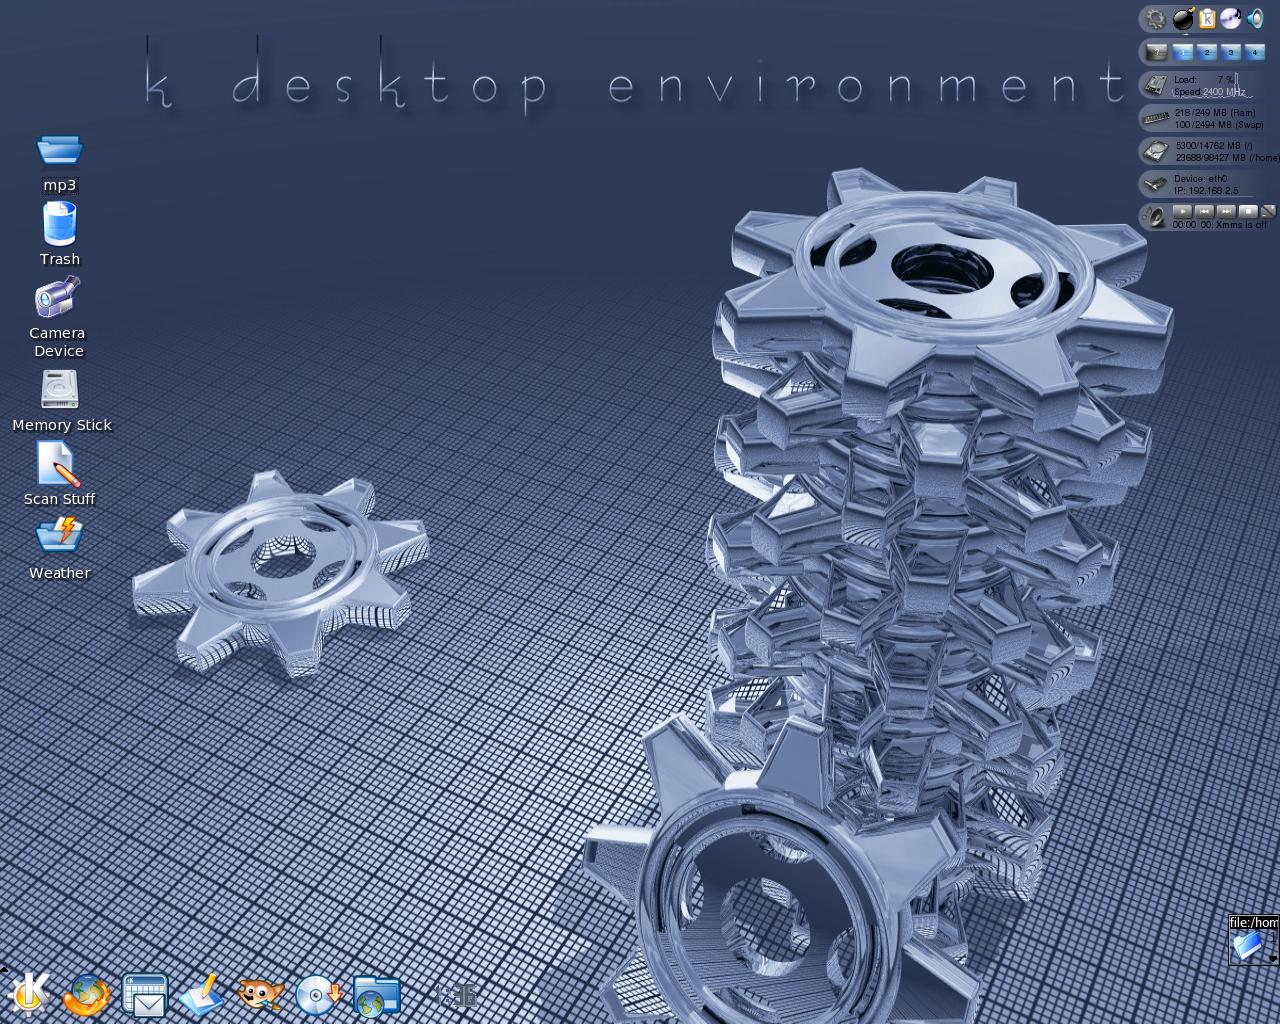Open the Camera Device icon
Viewport: 1280px width, 1024px height.
[x=57, y=298]
